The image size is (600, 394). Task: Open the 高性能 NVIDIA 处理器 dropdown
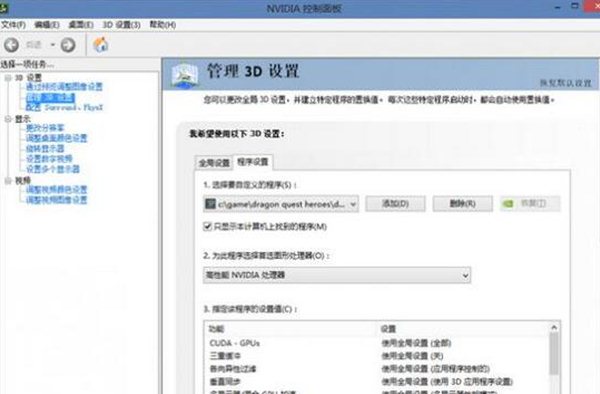pos(337,275)
